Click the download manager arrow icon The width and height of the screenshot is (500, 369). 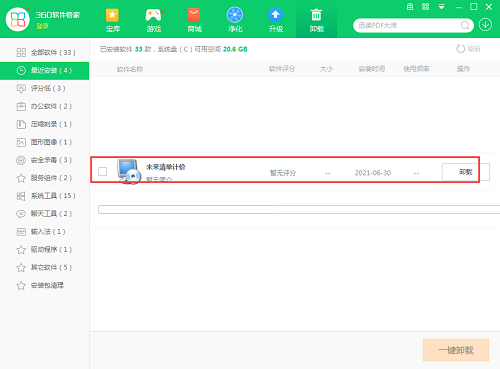pos(485,25)
